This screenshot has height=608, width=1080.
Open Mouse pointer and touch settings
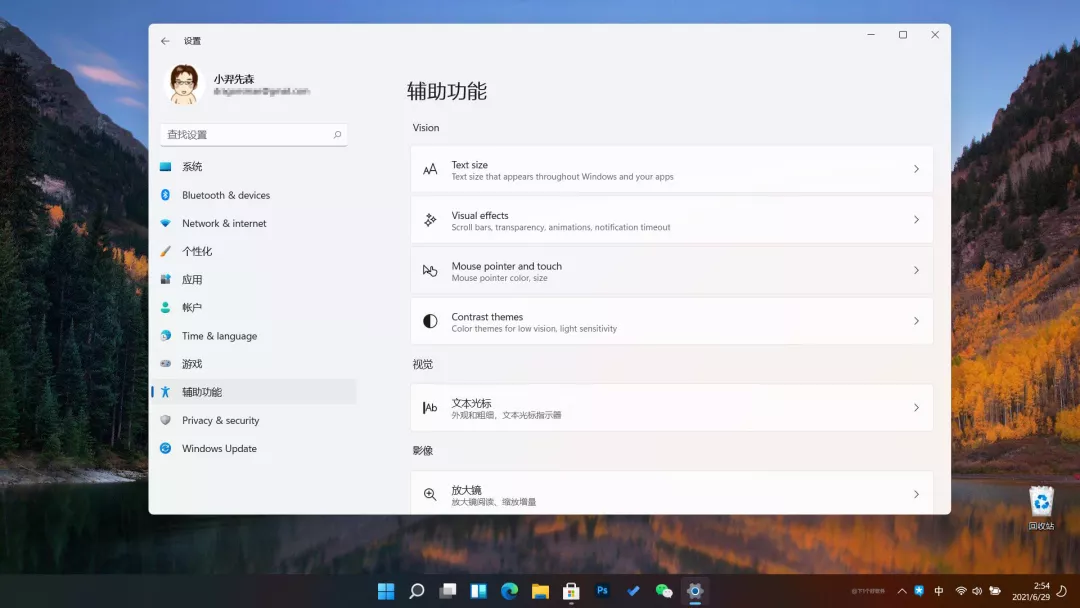(x=671, y=271)
